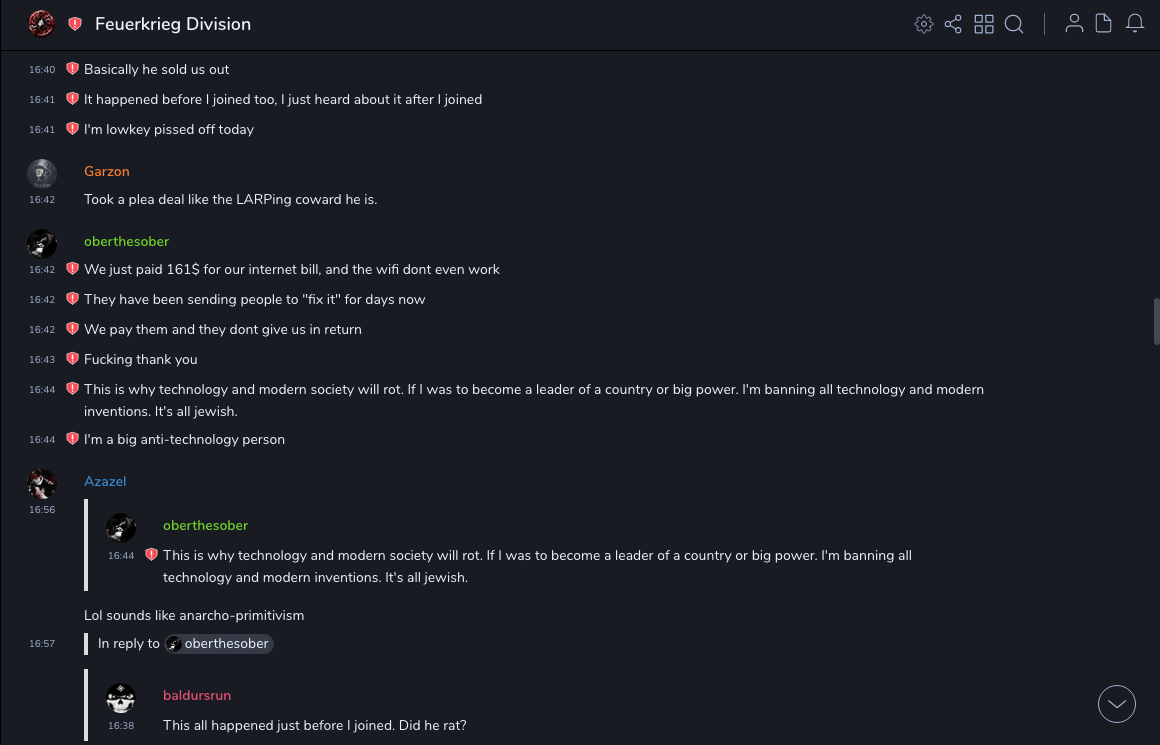
Task: Click the share icon in the top bar
Action: (x=953, y=24)
